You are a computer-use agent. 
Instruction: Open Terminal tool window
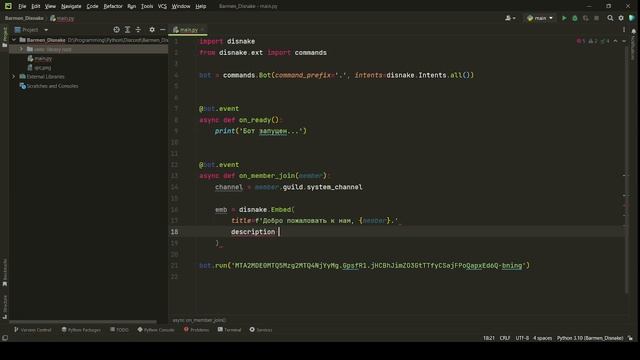229,330
